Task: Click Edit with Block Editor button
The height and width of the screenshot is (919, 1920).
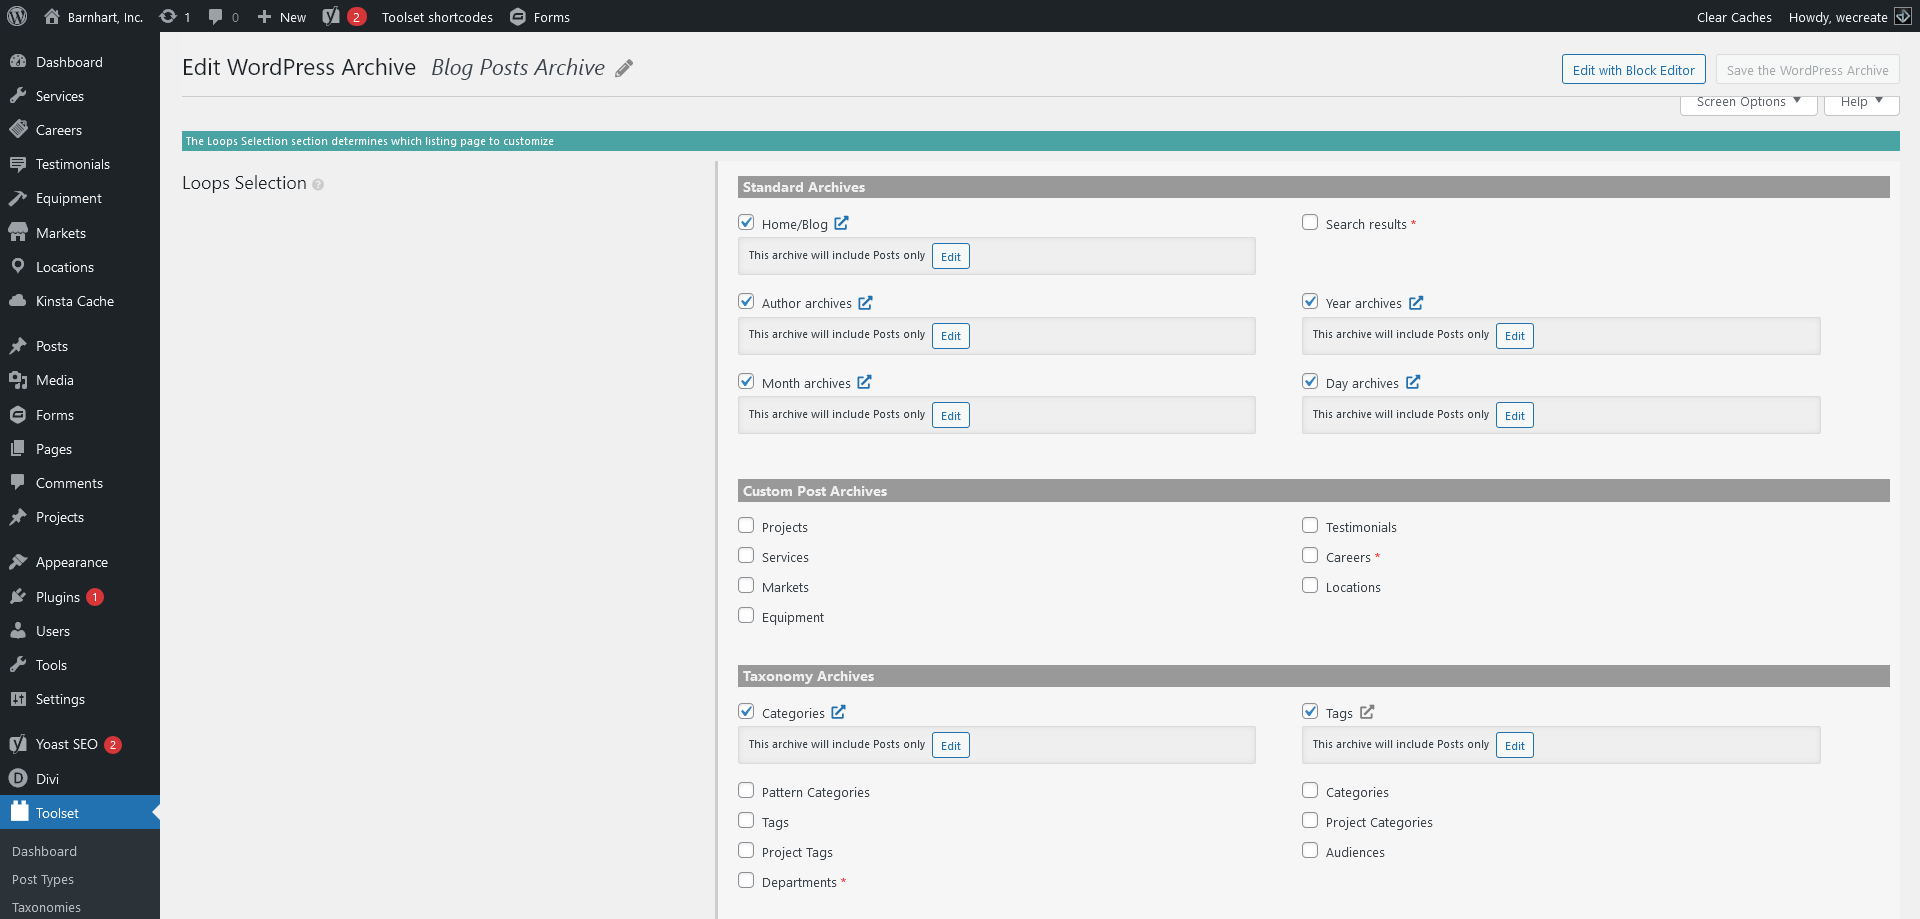Action: (x=1633, y=70)
